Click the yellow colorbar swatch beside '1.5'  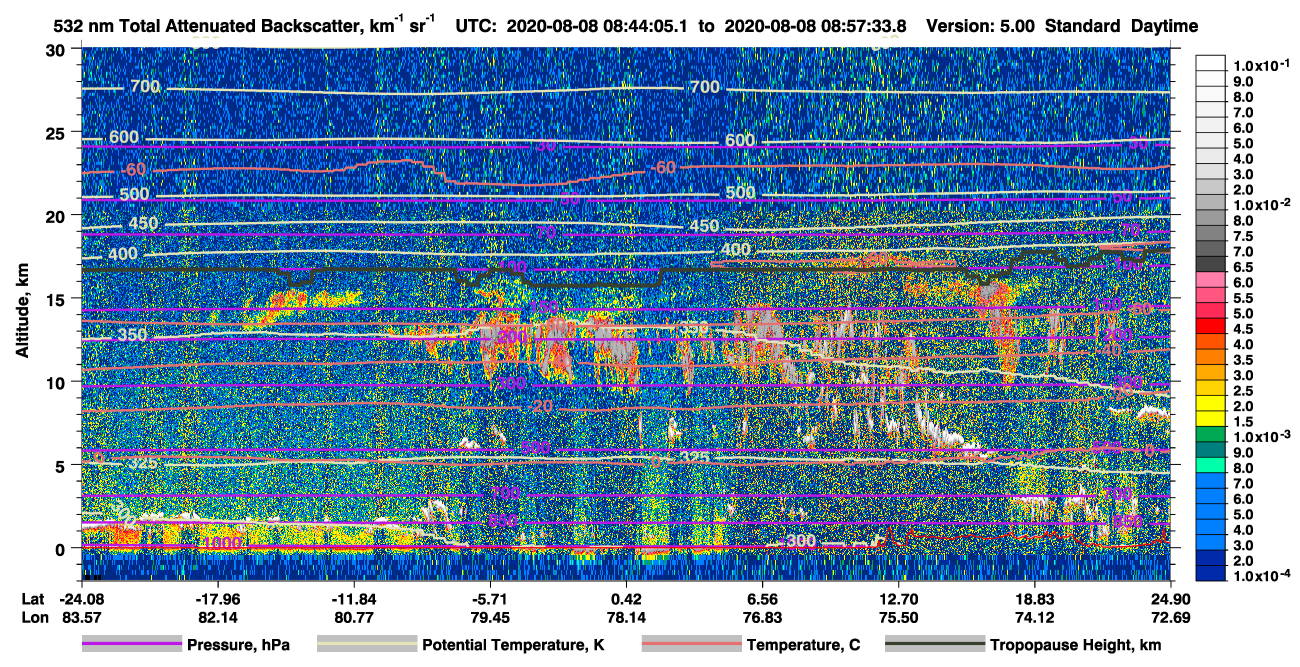pos(1211,420)
